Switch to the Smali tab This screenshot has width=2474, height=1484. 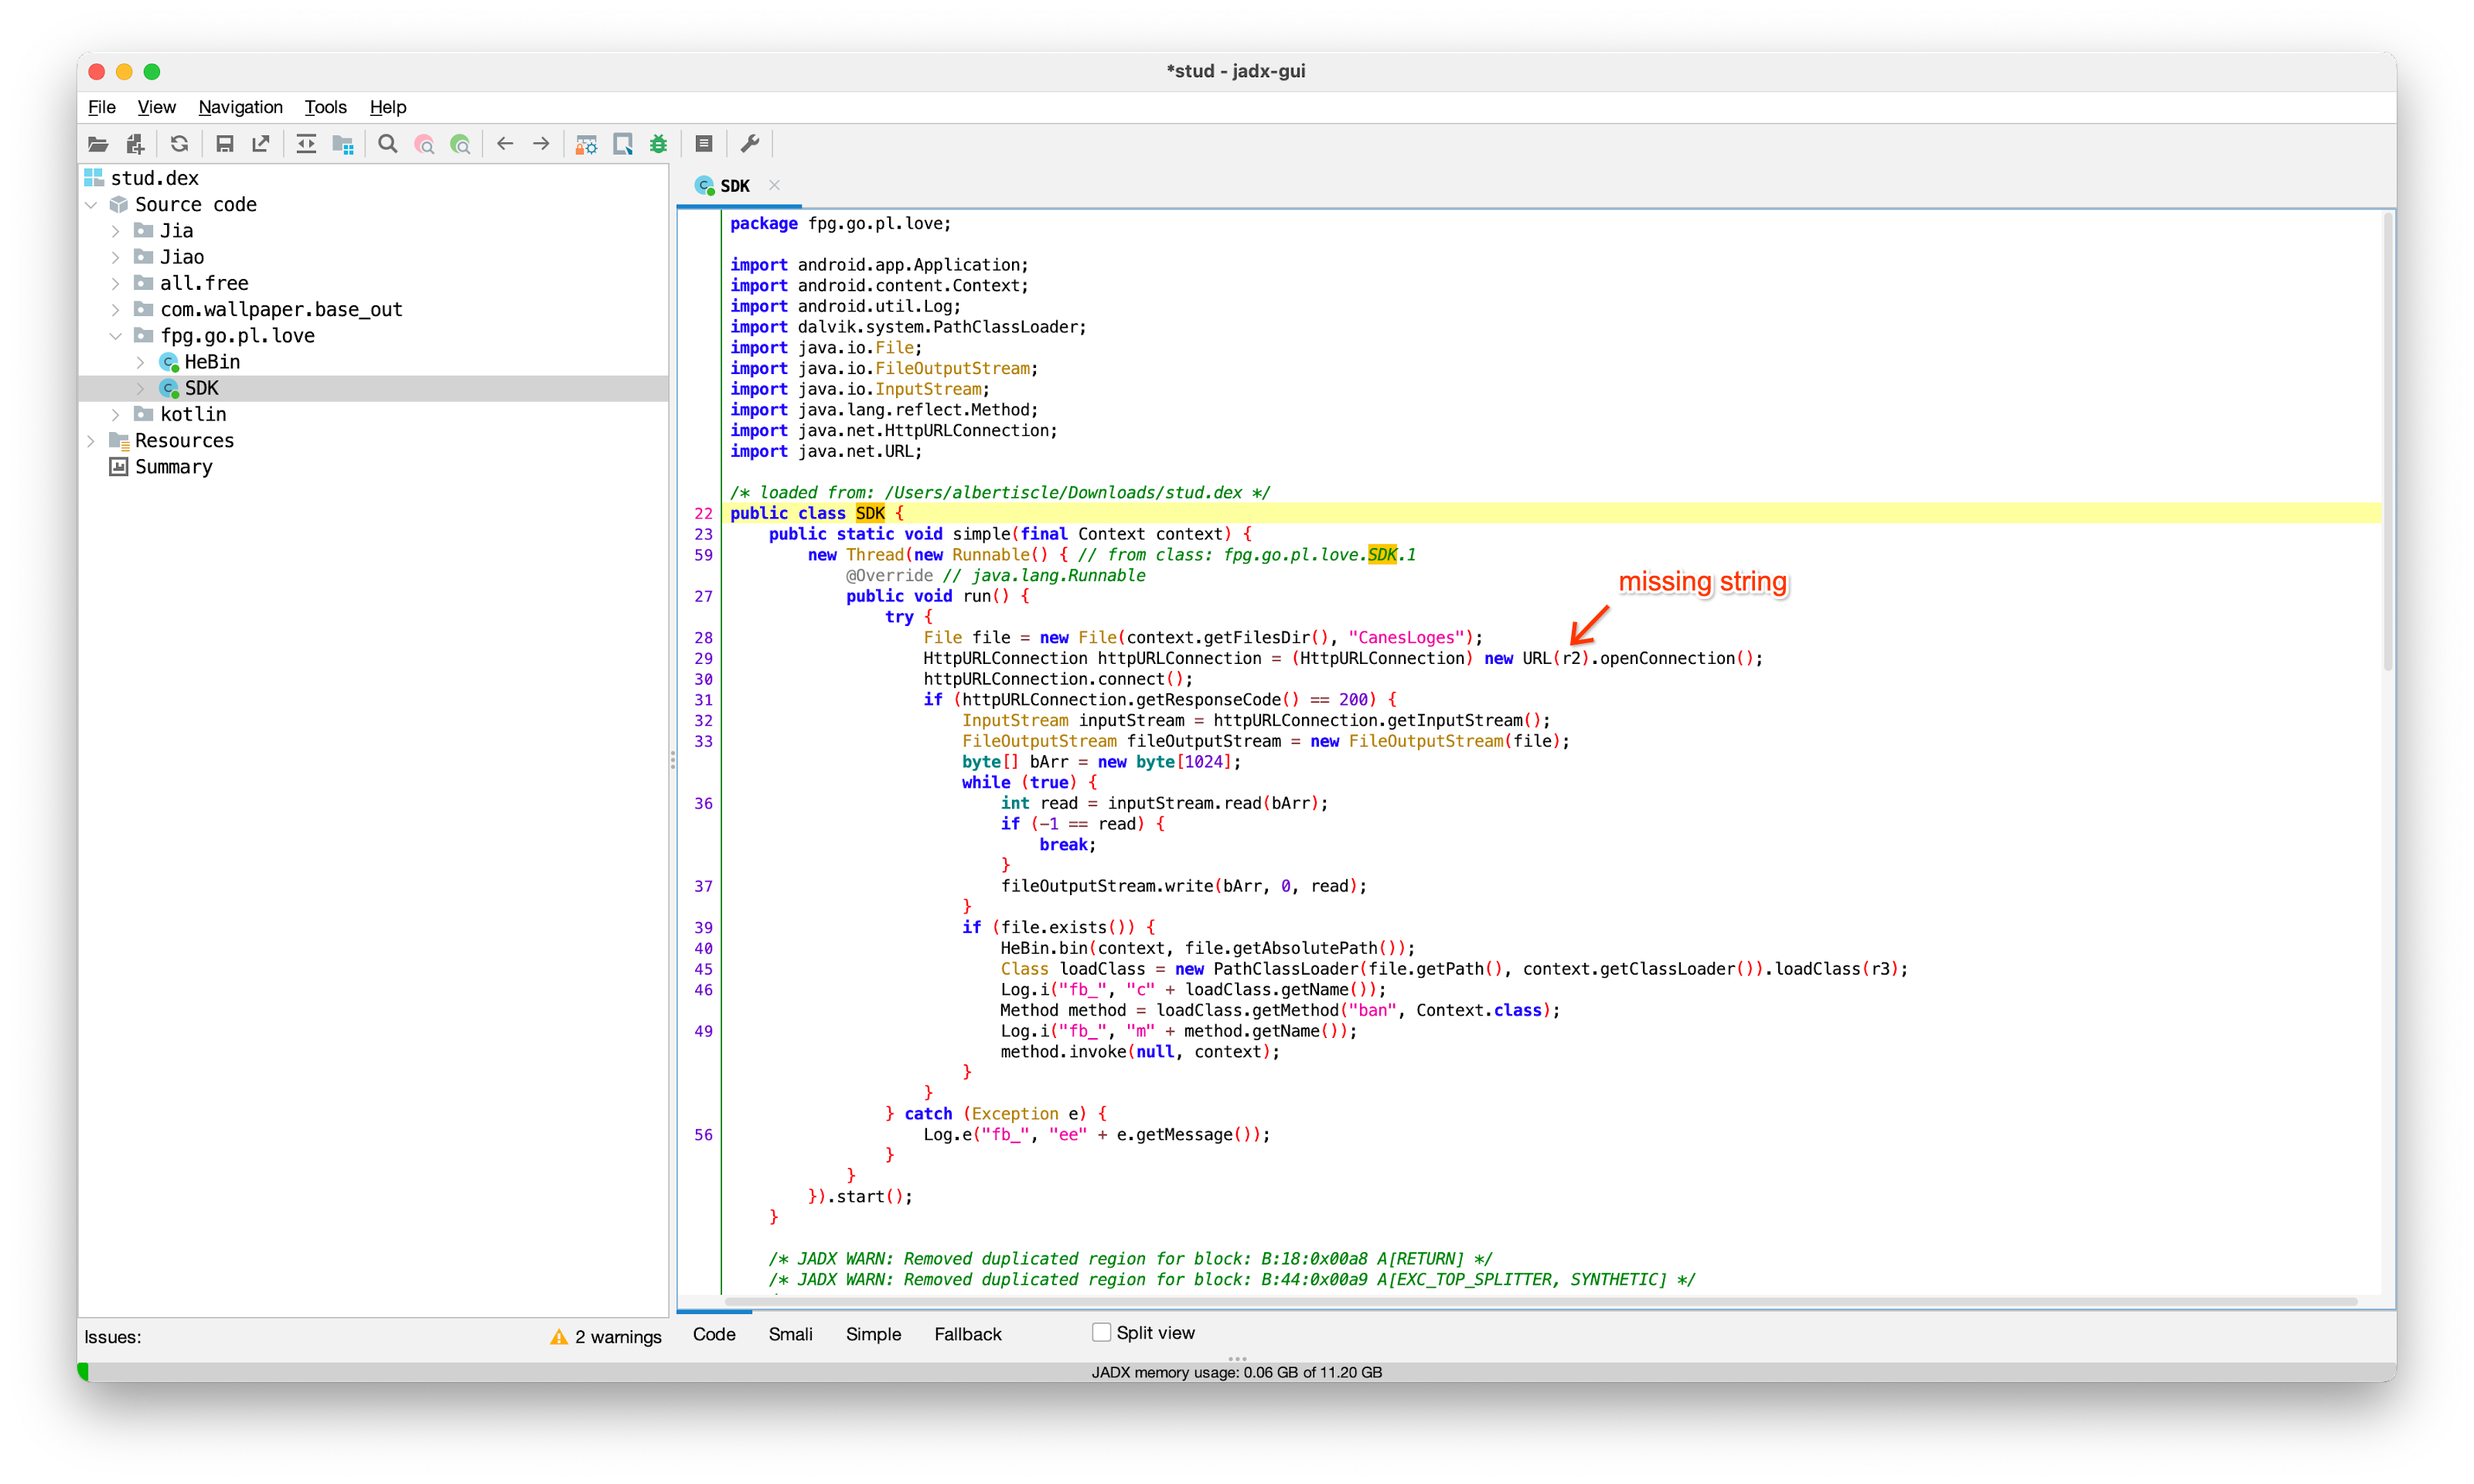790,1334
